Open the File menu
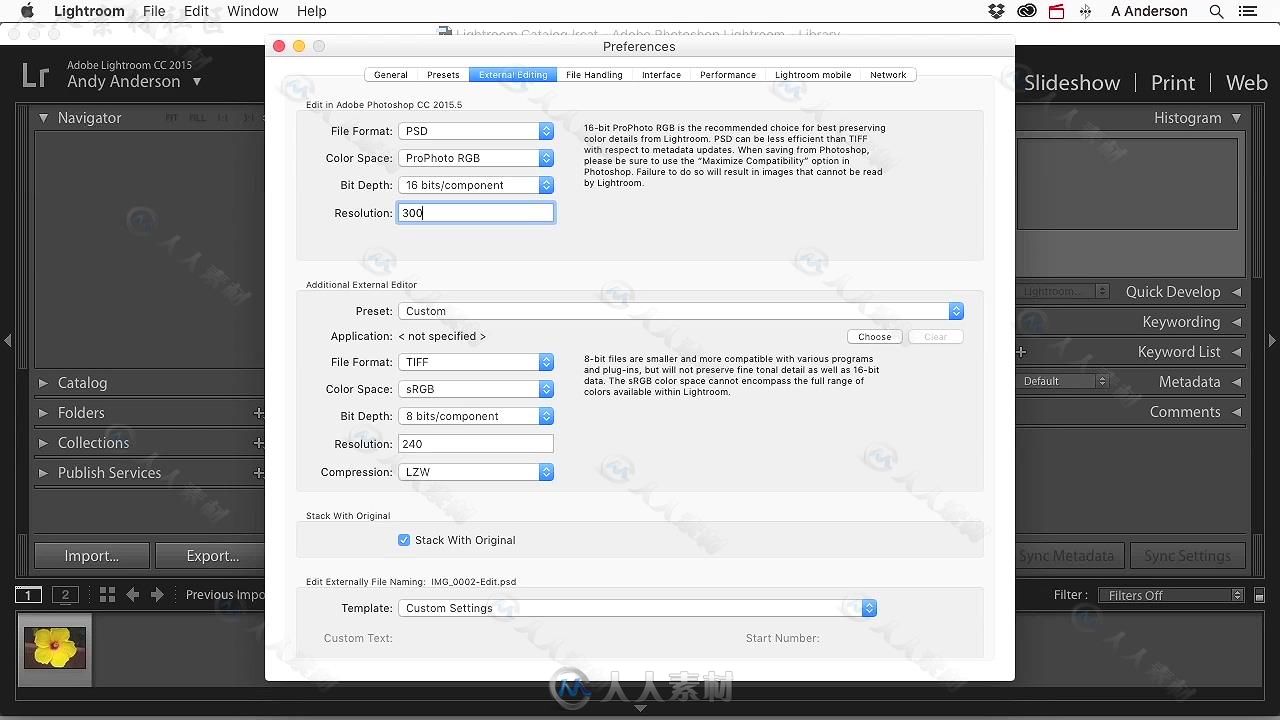 point(154,11)
